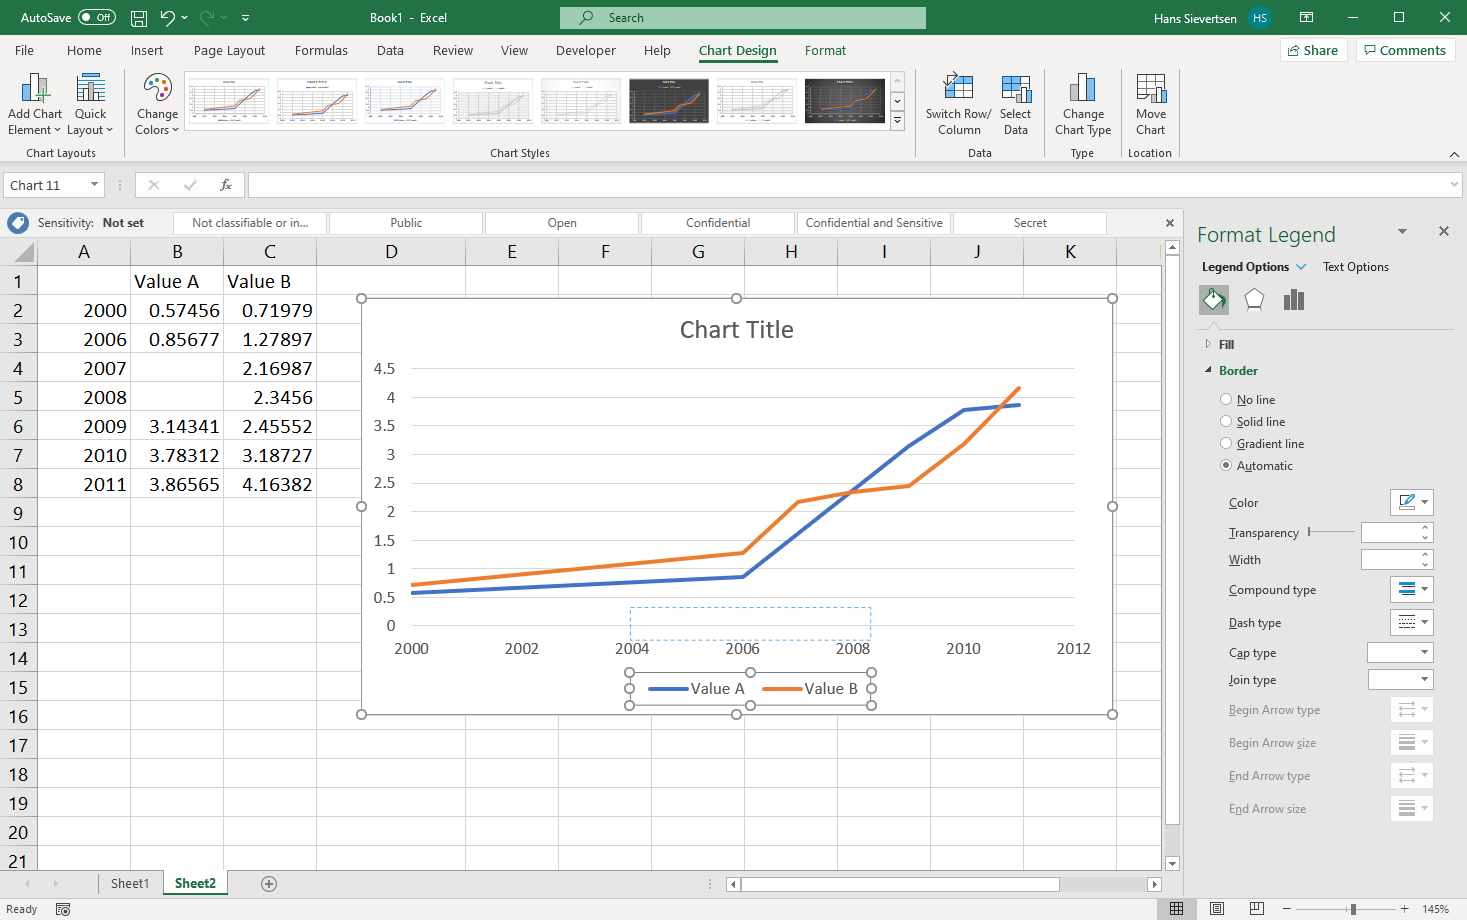Click the Comments button
This screenshot has height=920, width=1467.
click(x=1405, y=50)
